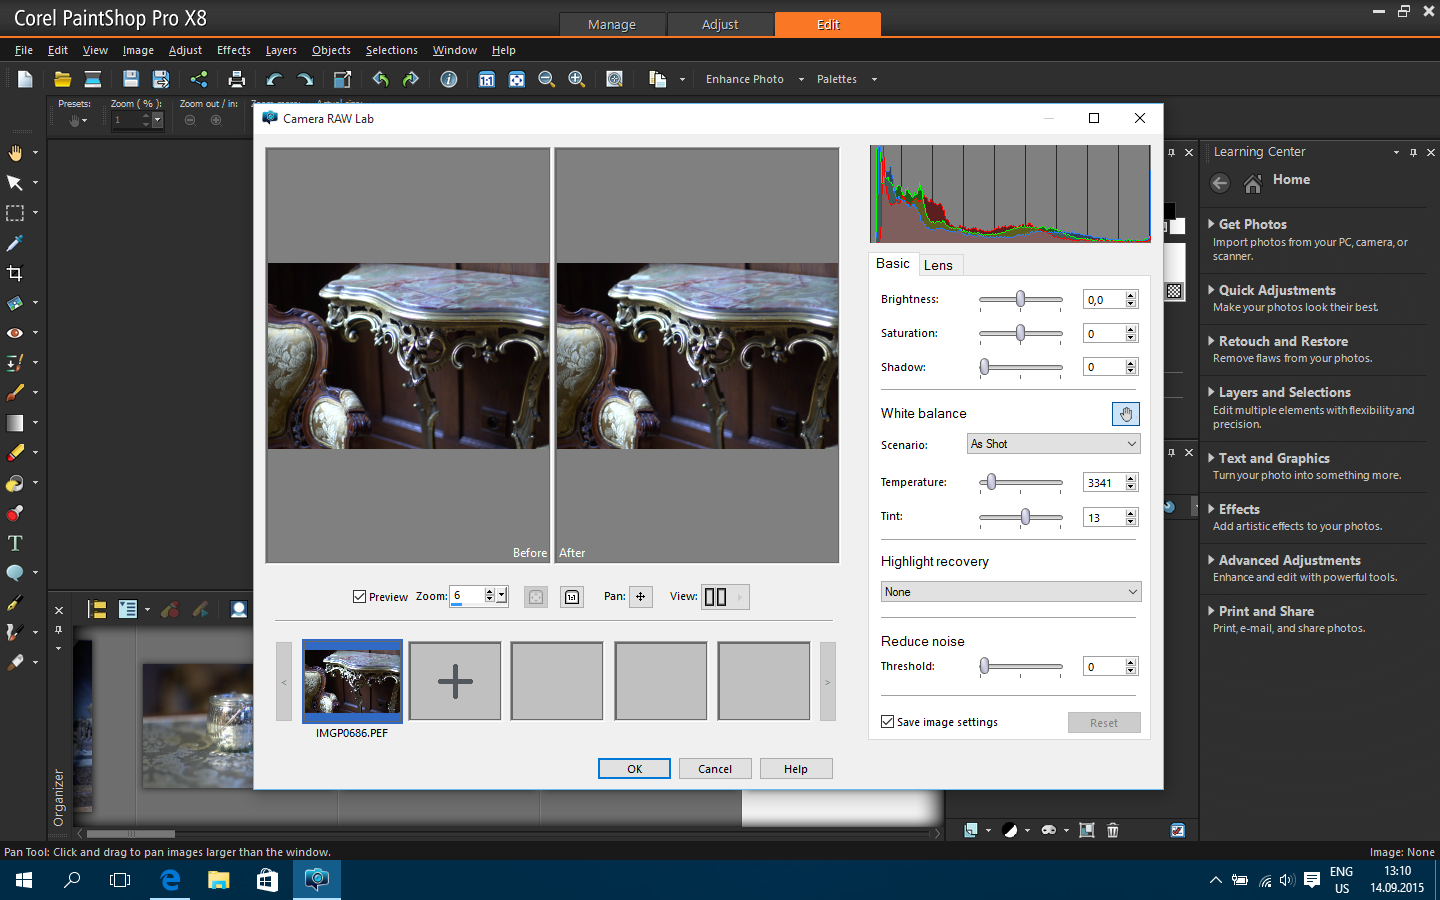Open the Effects menu
This screenshot has width=1440, height=900.
pos(233,50)
